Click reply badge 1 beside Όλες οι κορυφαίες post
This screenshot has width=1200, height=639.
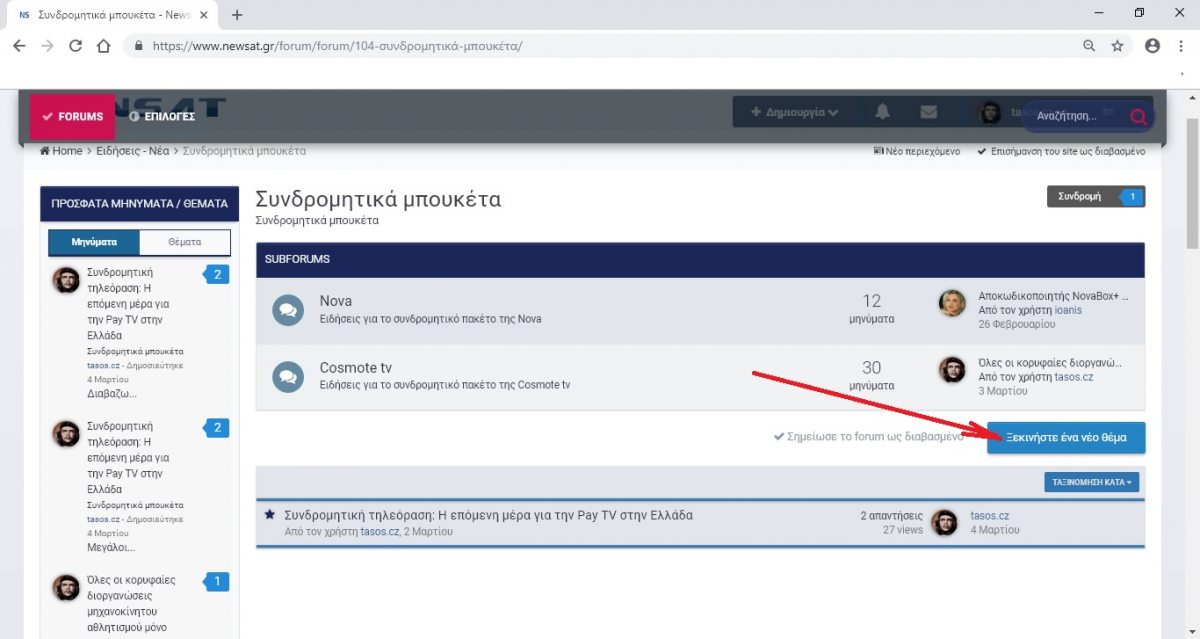point(216,582)
